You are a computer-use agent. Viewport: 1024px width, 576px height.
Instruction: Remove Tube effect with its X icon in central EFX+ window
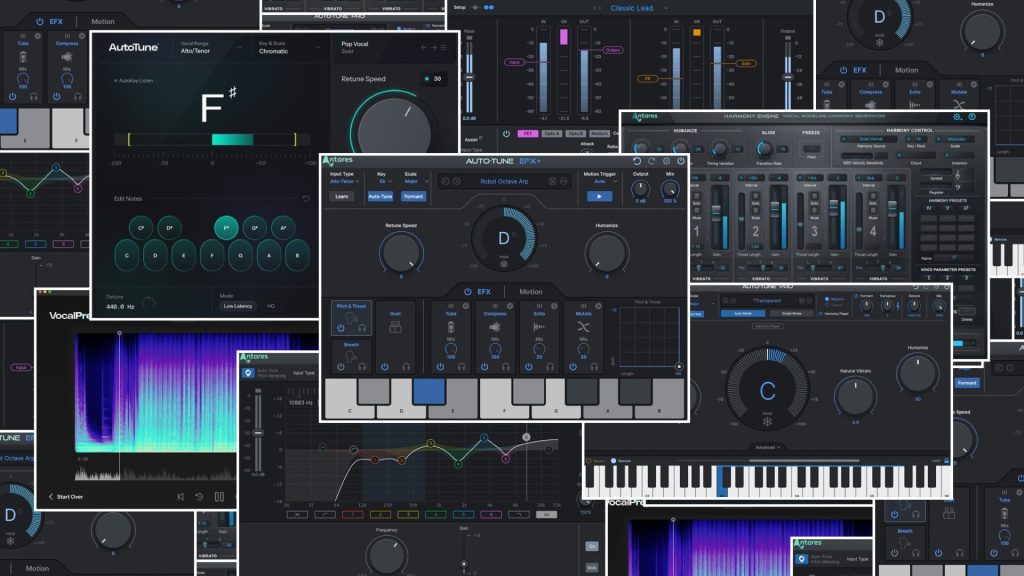point(466,306)
